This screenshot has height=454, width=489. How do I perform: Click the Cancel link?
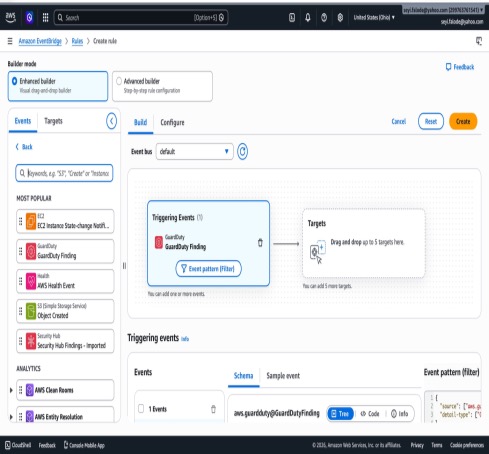coord(399,121)
